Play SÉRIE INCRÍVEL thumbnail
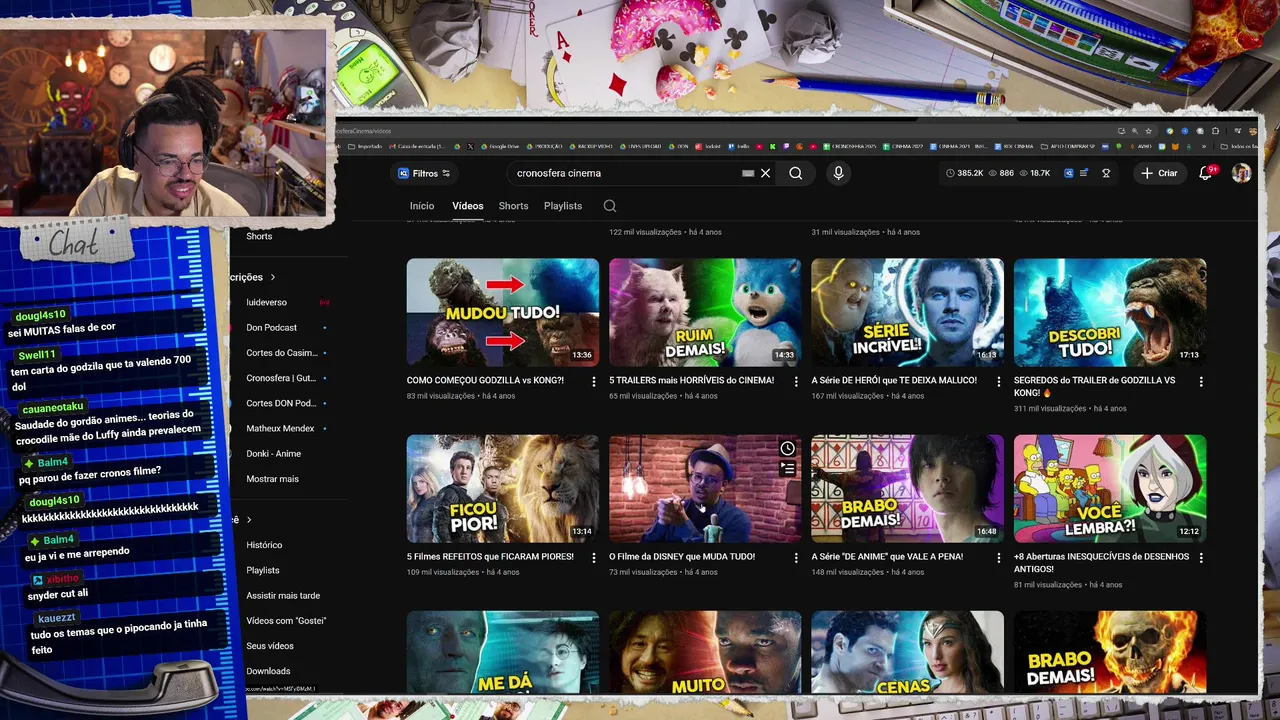Image resolution: width=1280 pixels, height=720 pixels. [x=907, y=312]
